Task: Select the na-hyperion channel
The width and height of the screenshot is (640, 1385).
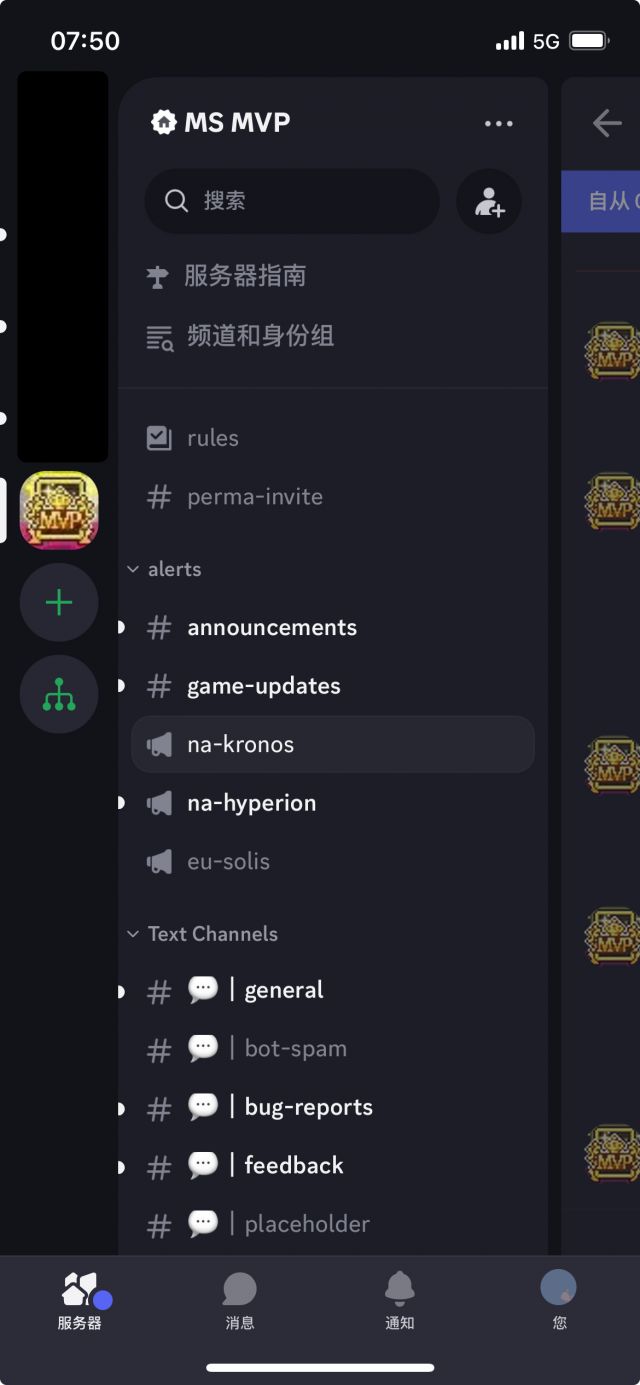Action: [251, 803]
